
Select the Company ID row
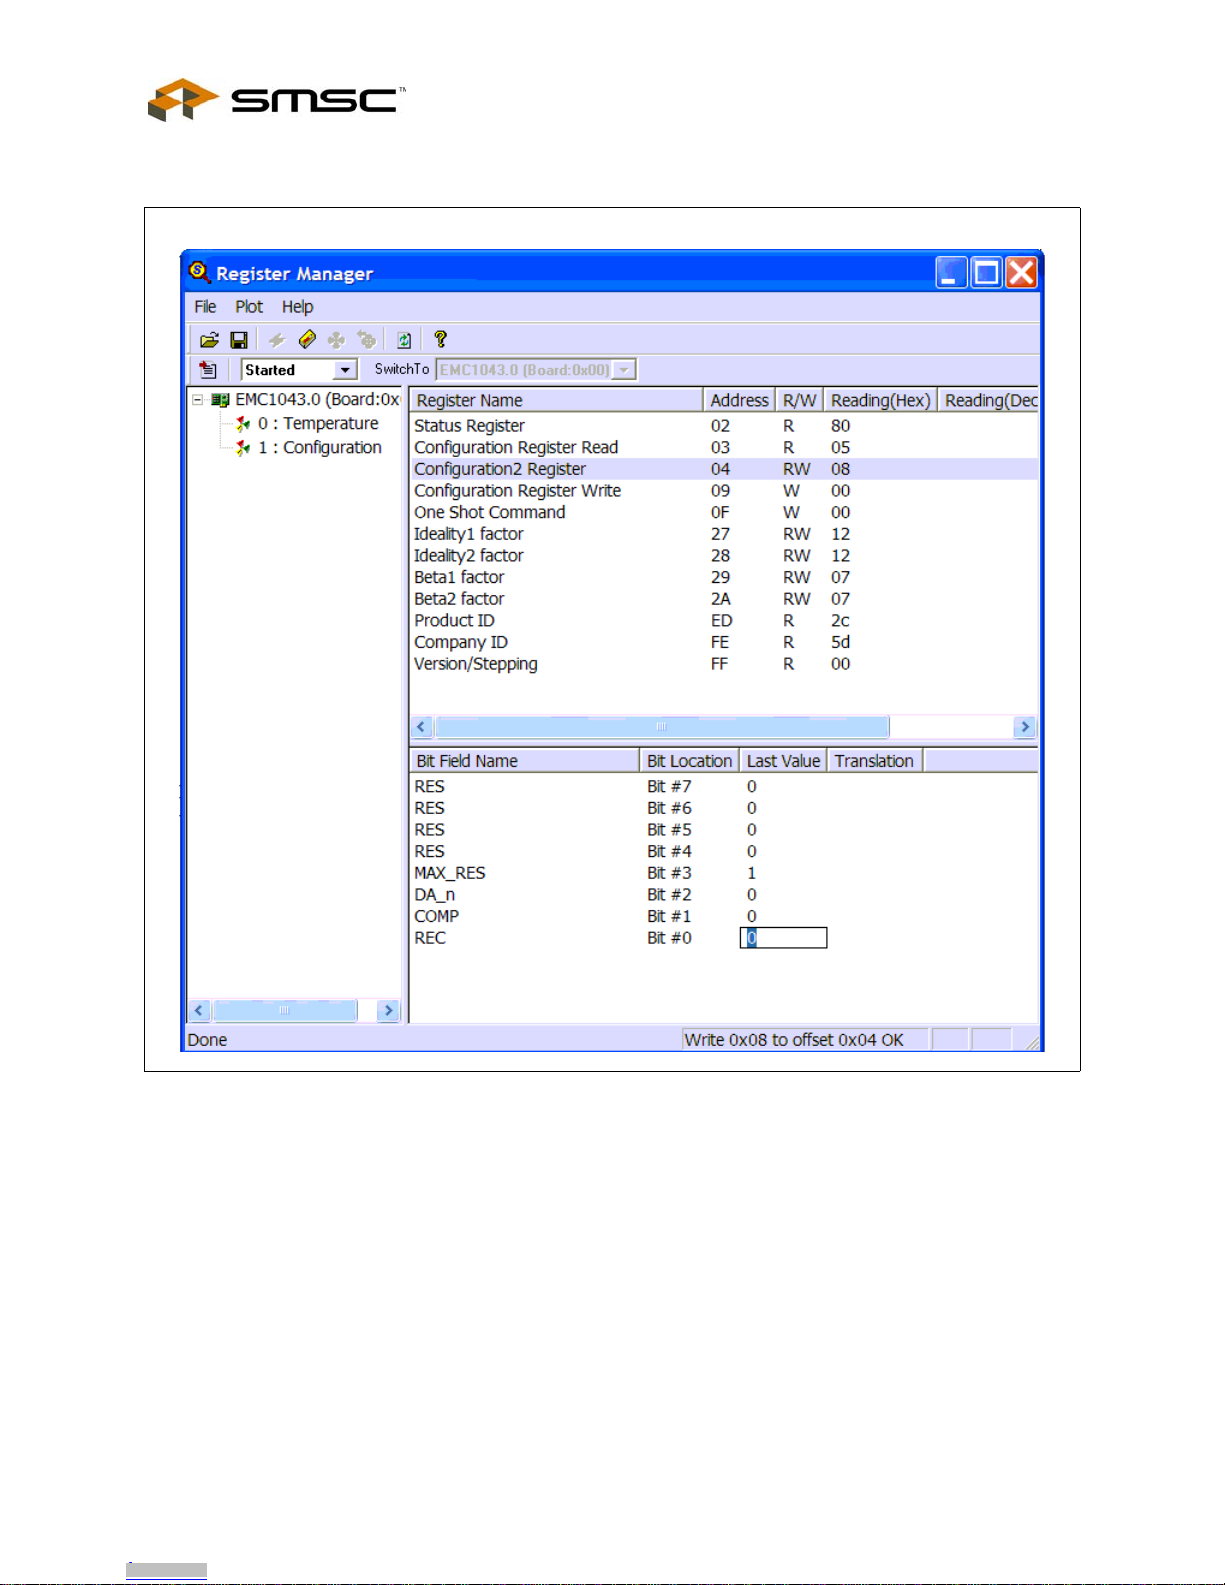724,643
